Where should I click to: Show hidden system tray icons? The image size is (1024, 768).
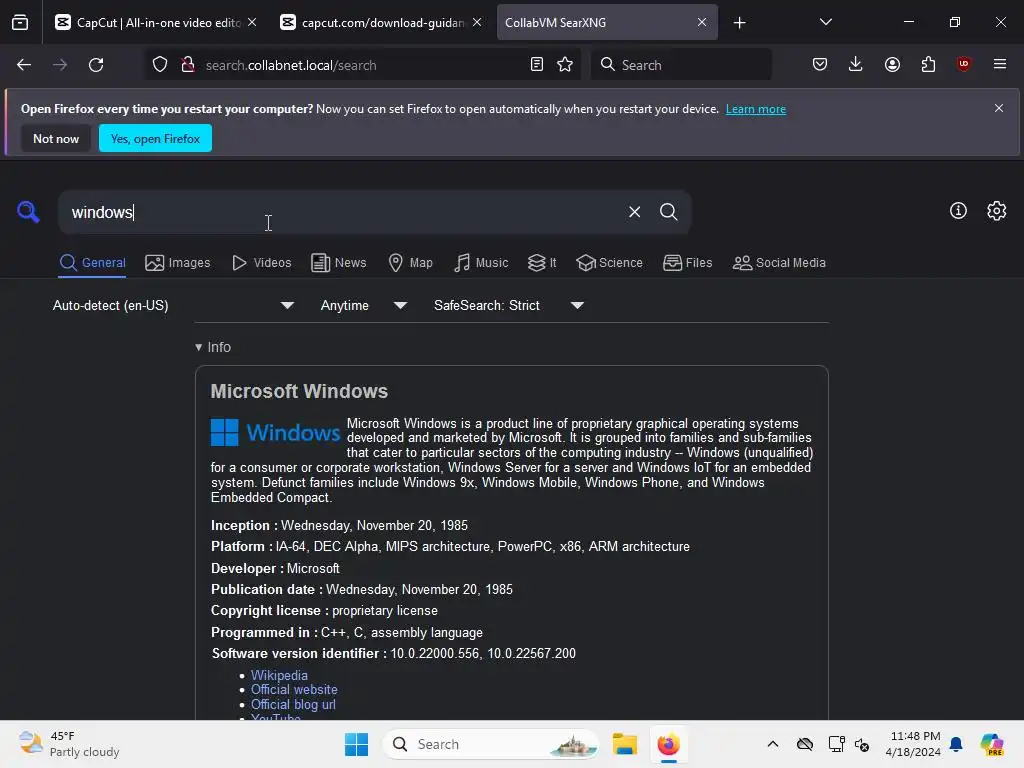(x=772, y=744)
